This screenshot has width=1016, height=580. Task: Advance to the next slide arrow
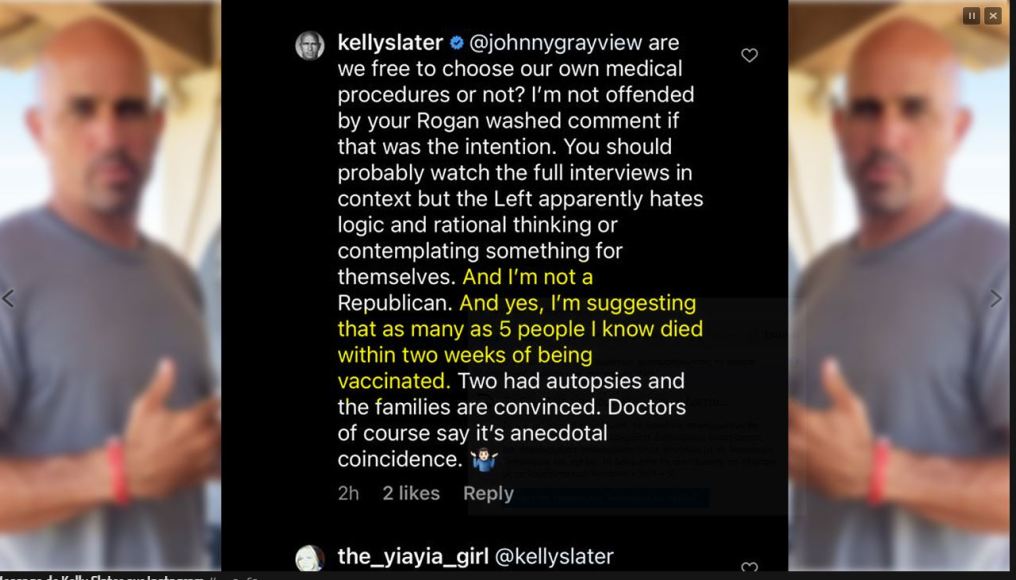(x=995, y=298)
